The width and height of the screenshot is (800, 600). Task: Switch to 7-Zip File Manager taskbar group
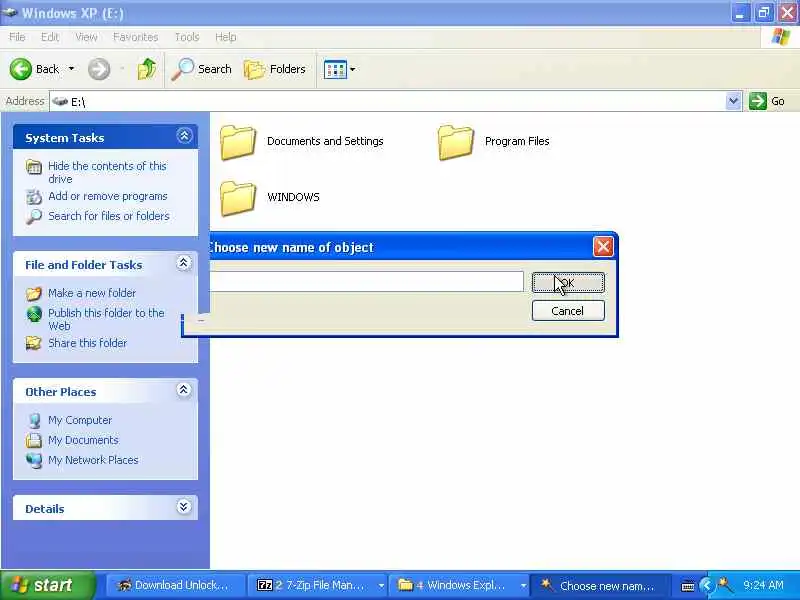click(317, 585)
